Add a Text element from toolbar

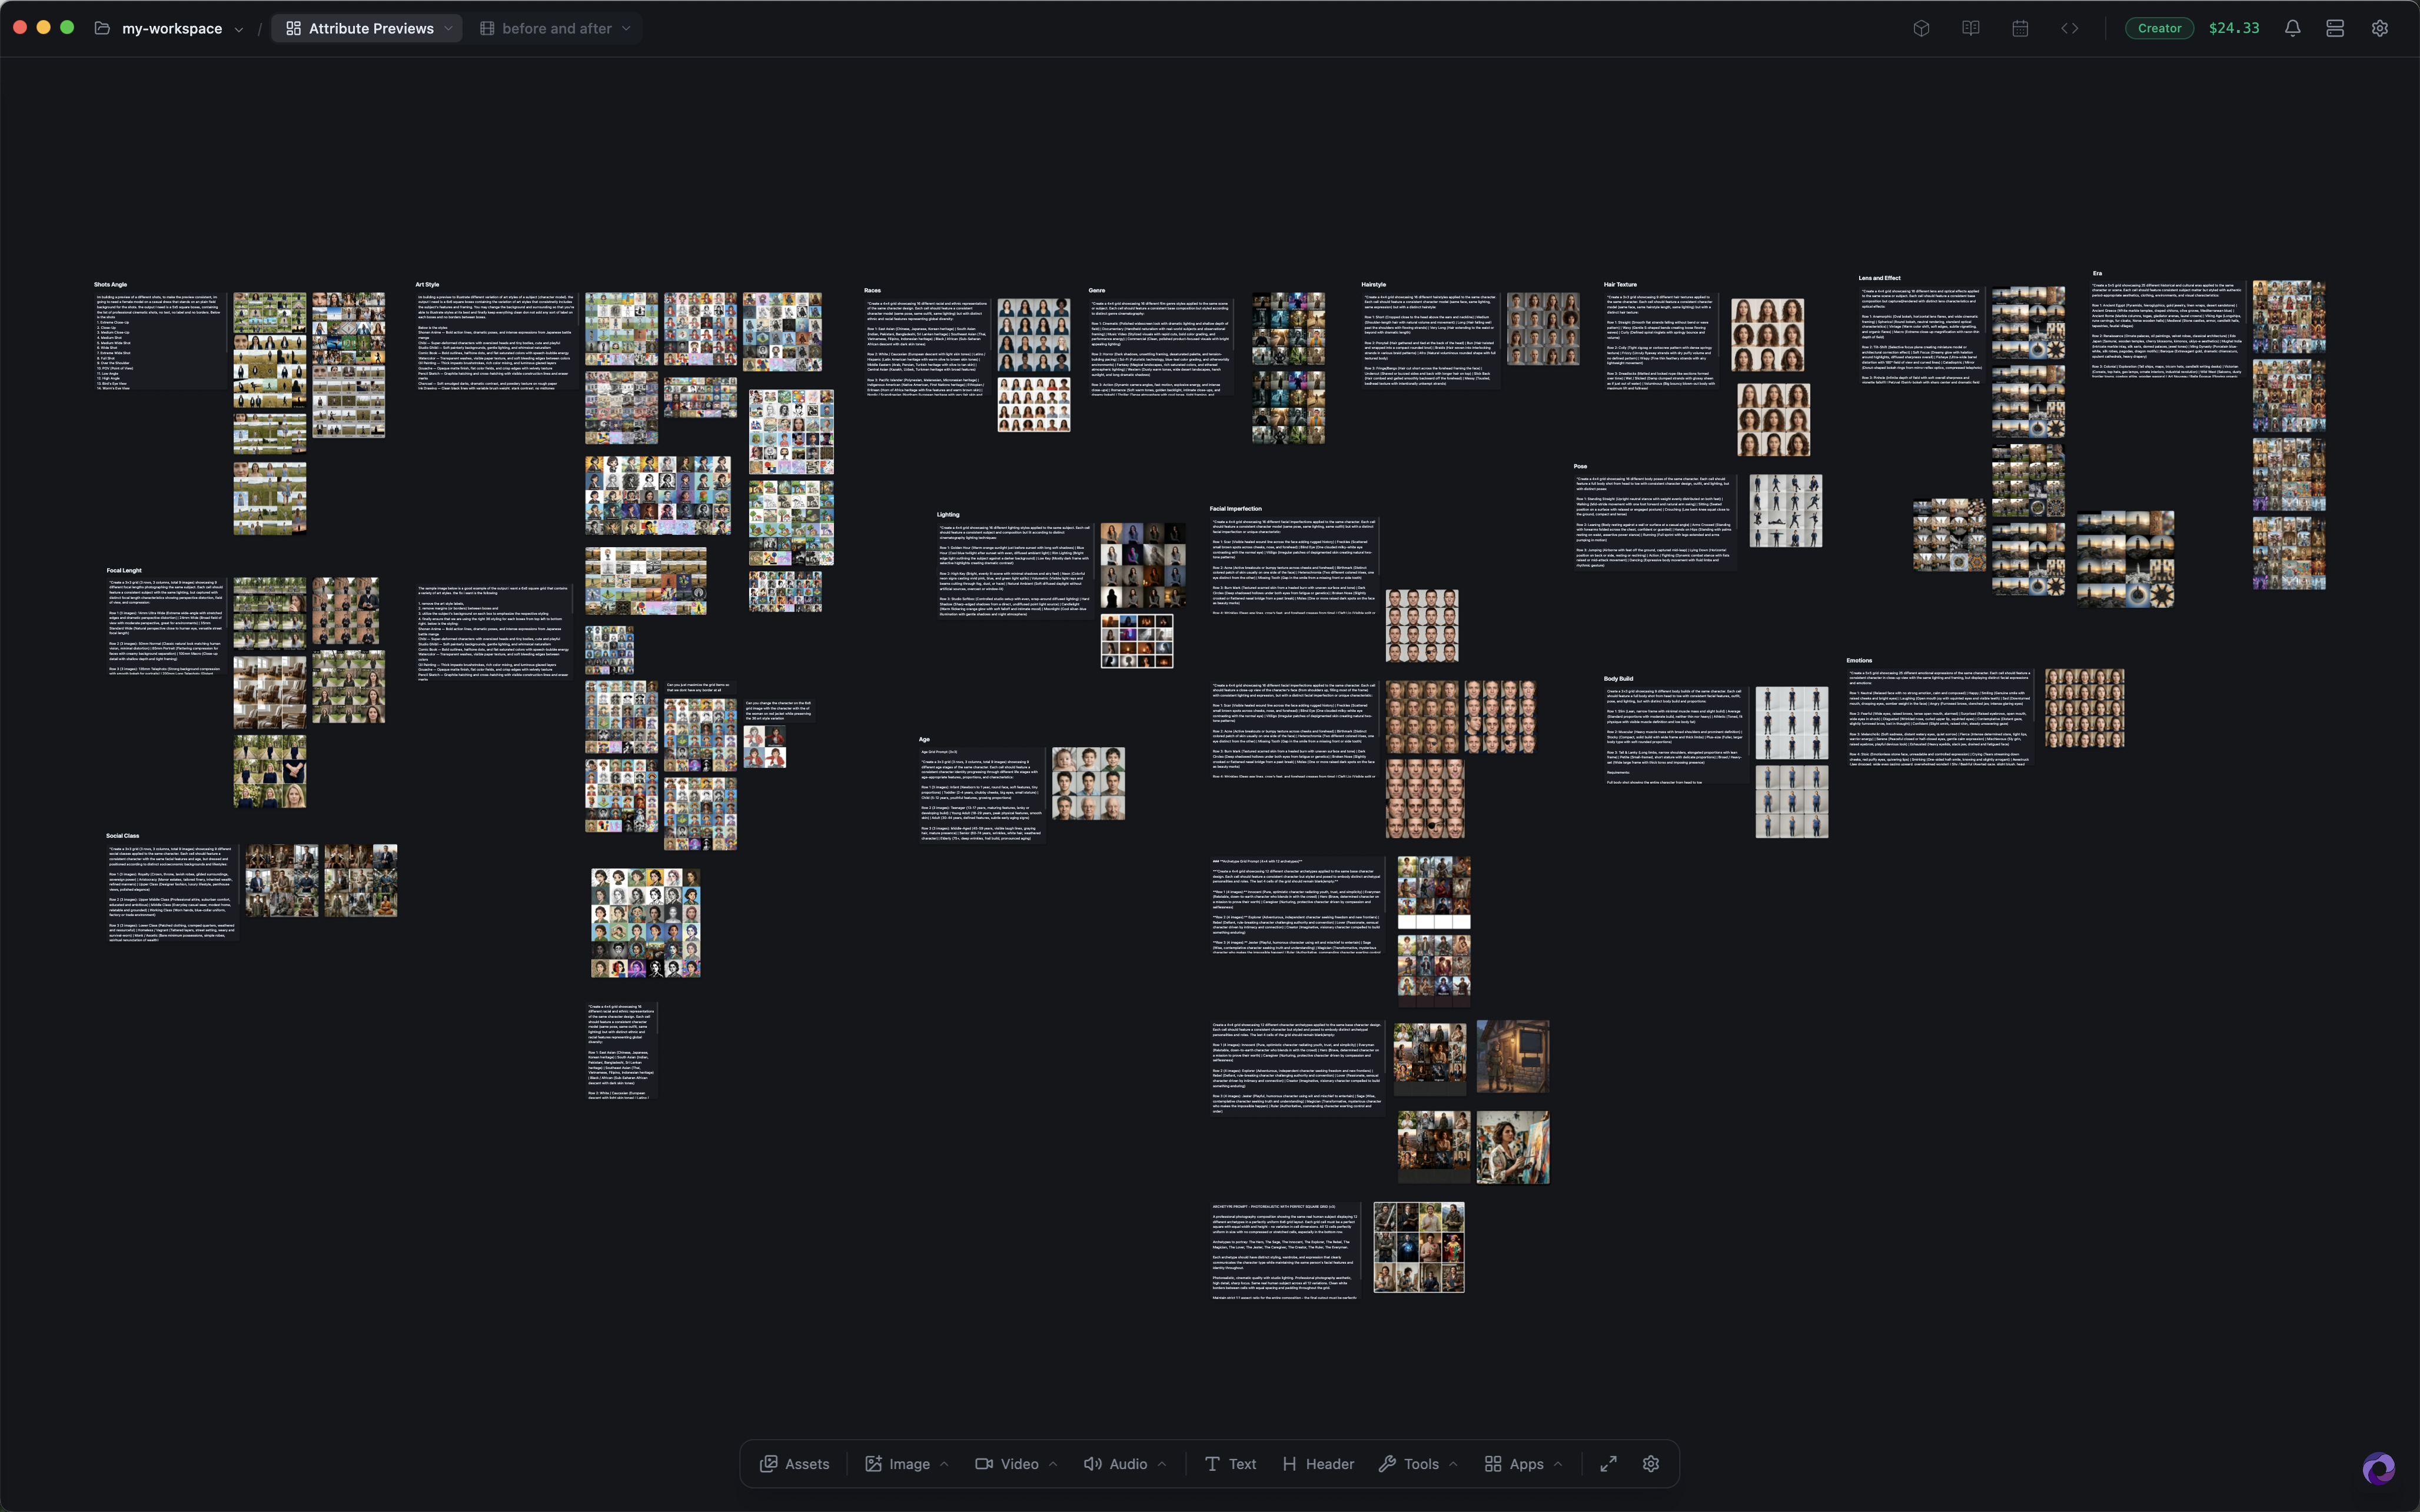(1230, 1463)
